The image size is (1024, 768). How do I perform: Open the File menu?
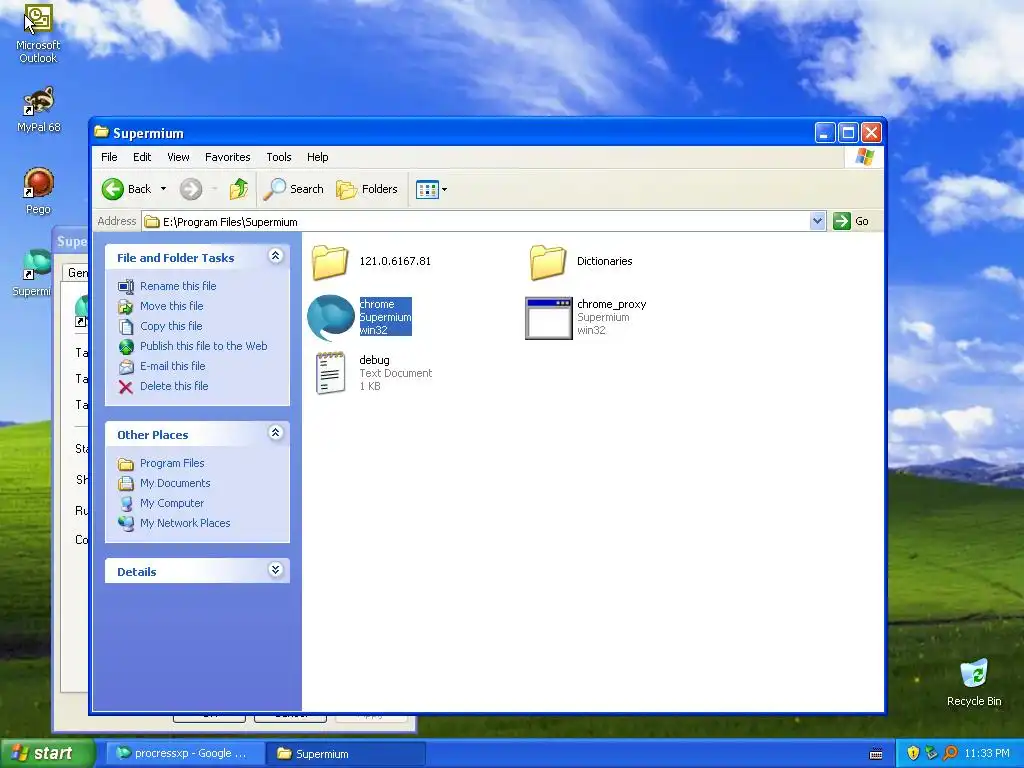pyautogui.click(x=109, y=157)
